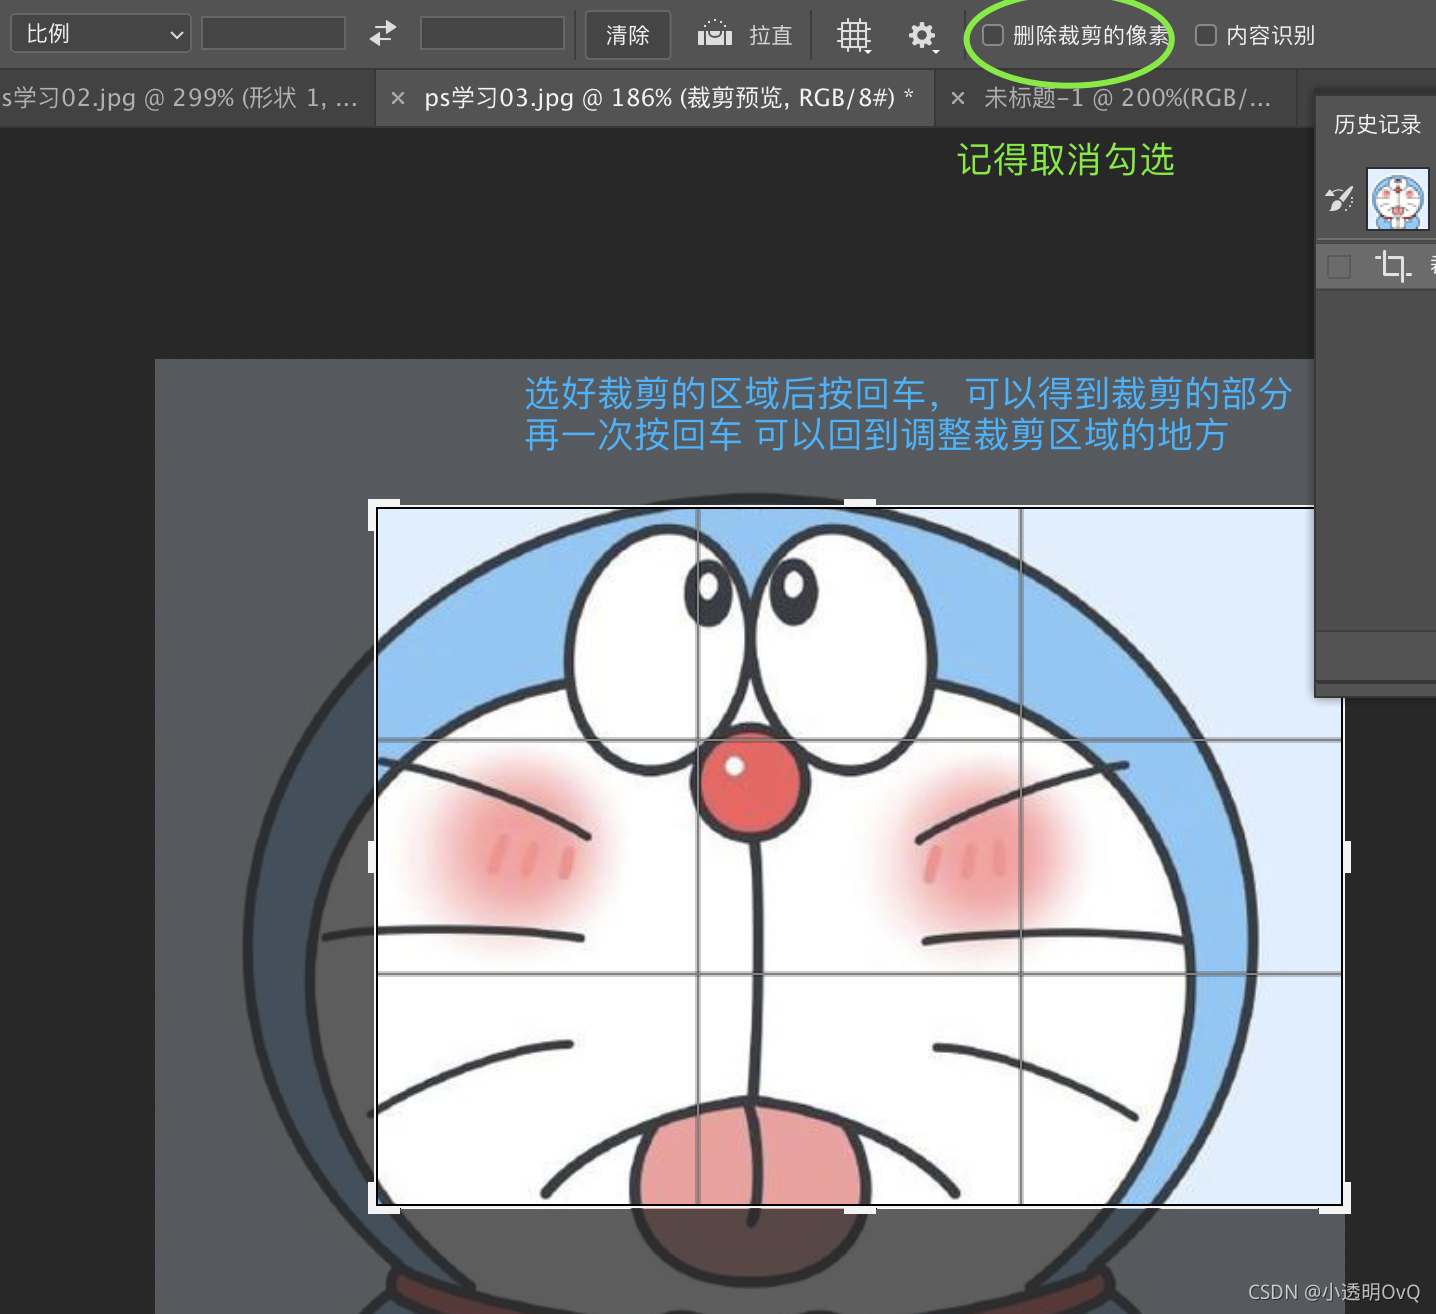This screenshot has width=1436, height=1314.
Task: Click the crop height input field
Action: 492,34
